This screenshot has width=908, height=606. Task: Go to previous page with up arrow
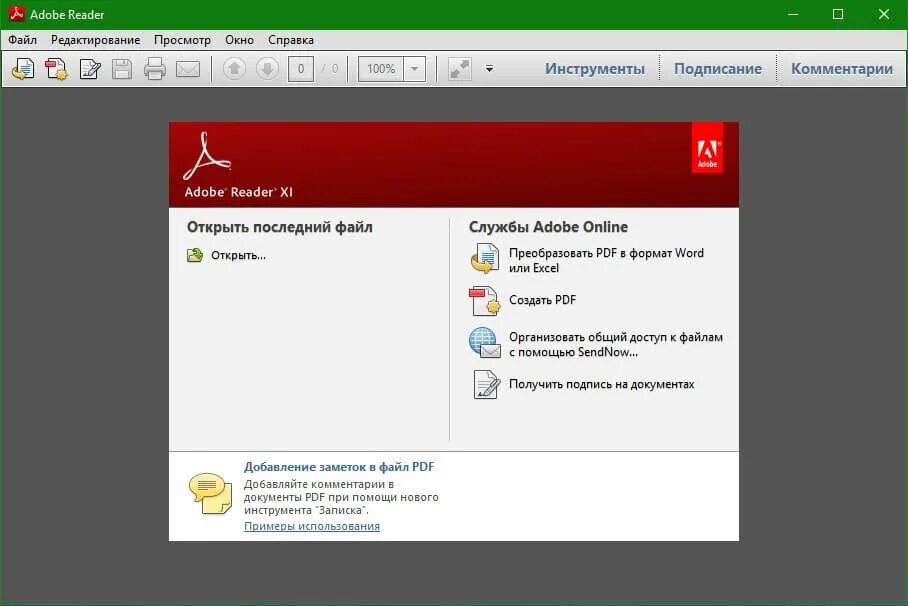[234, 69]
